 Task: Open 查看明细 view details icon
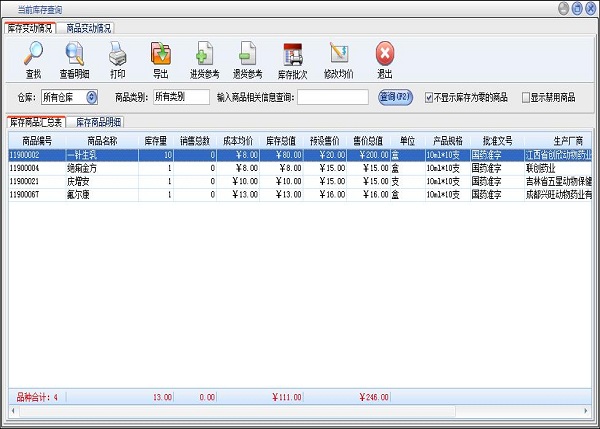click(72, 54)
